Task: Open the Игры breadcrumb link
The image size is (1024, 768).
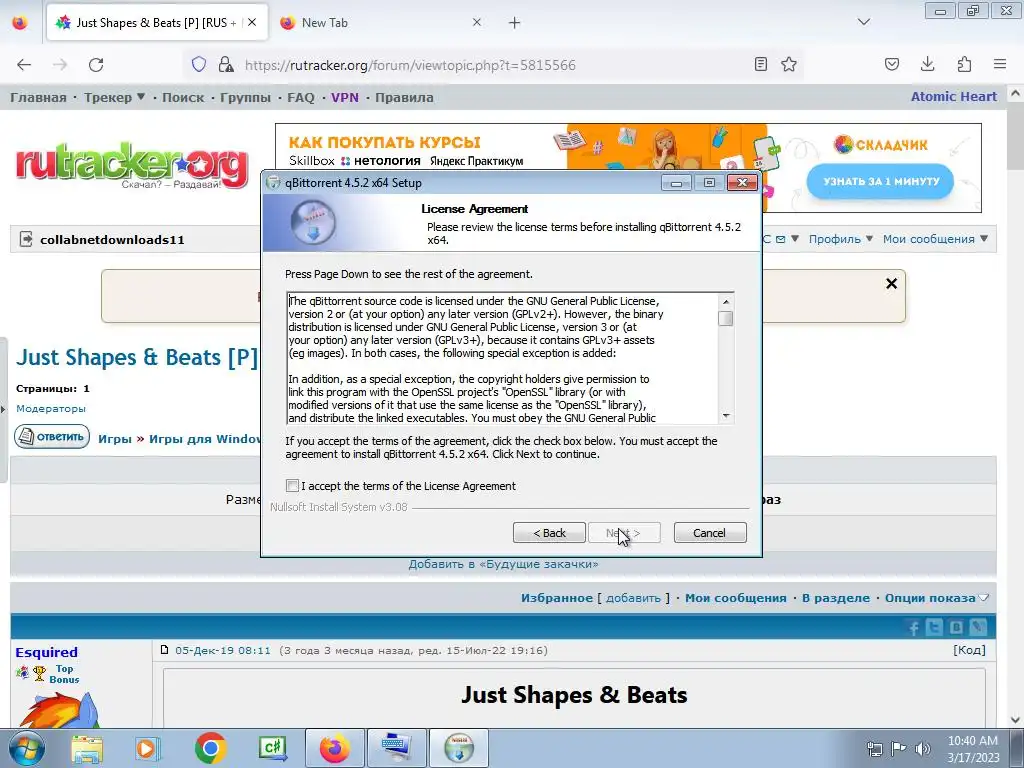Action: pyautogui.click(x=115, y=439)
